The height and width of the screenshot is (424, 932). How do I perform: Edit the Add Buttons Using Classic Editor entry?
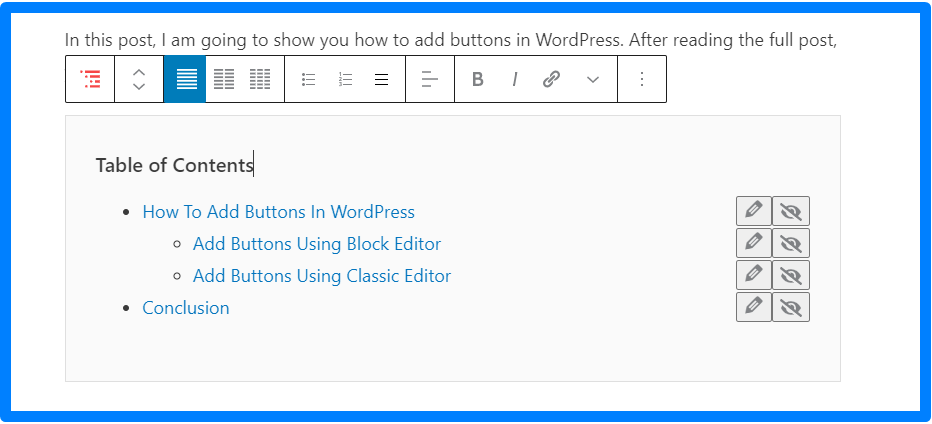pos(754,275)
